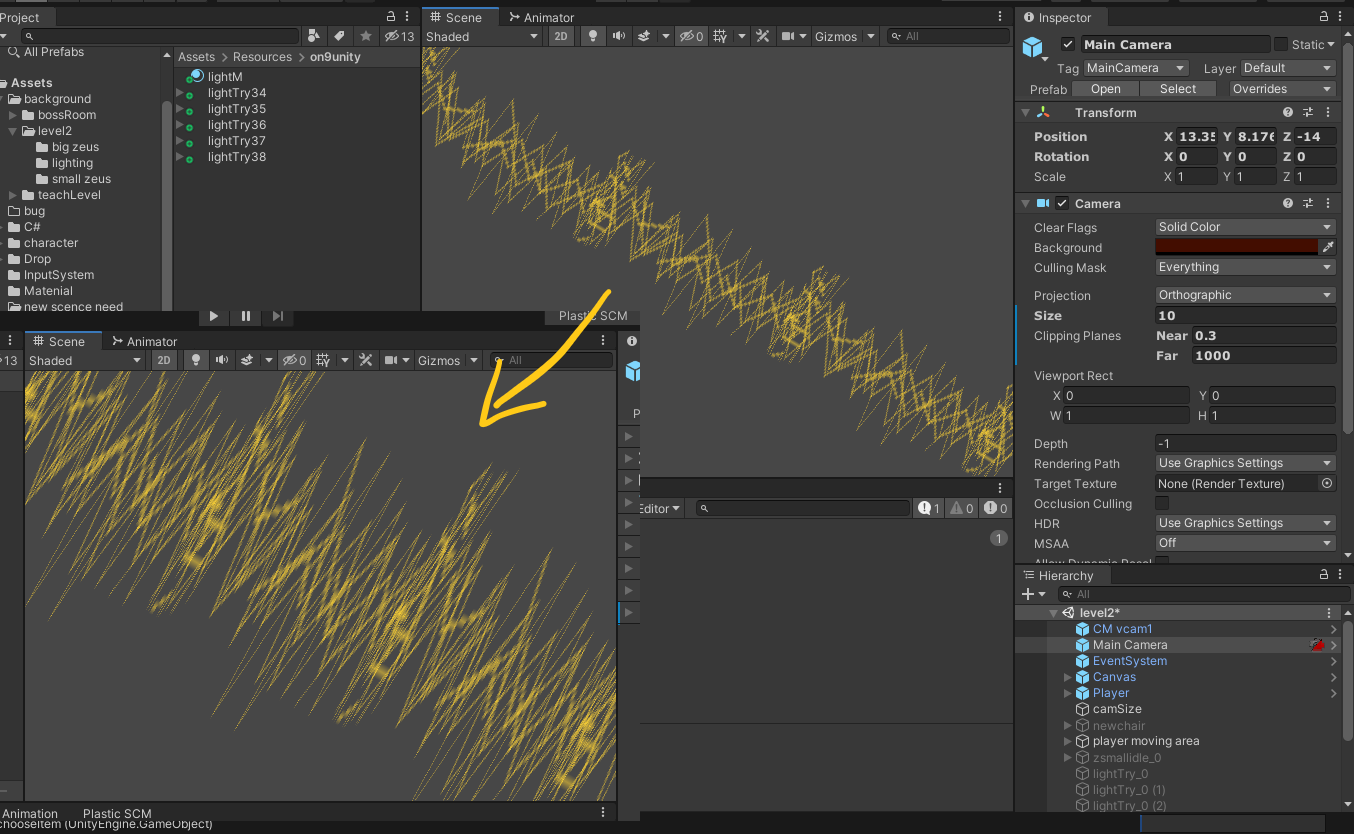Screen dimensions: 1354x834
Task: Collapse the Transform component foldout
Action: click(1026, 113)
